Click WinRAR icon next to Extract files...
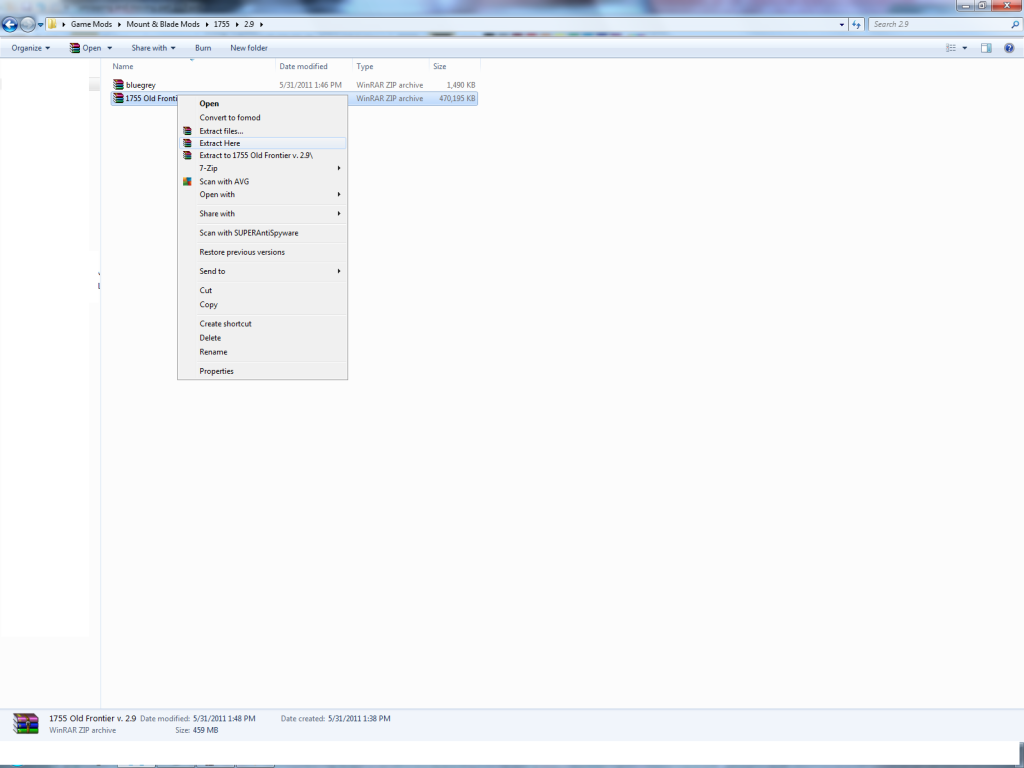The image size is (1024, 768). (x=187, y=131)
